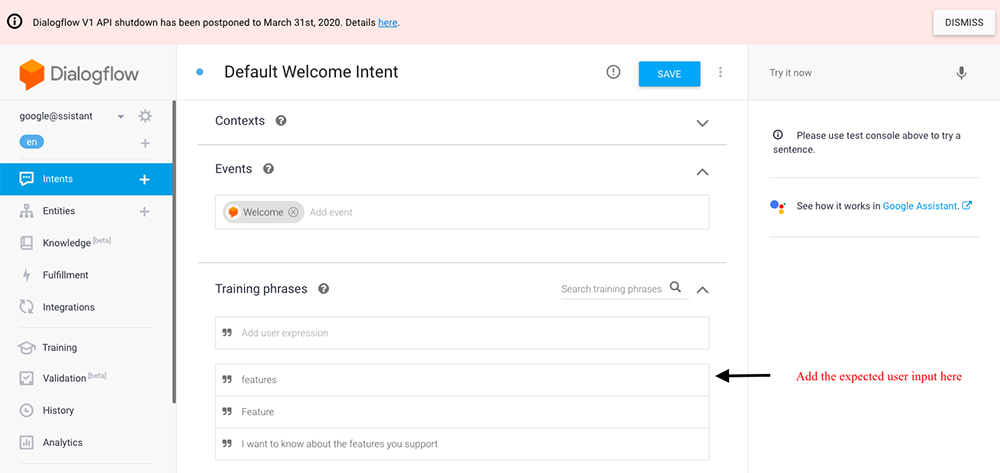Open the Fulfillment page
This screenshot has width=1000, height=473.
coord(65,275)
